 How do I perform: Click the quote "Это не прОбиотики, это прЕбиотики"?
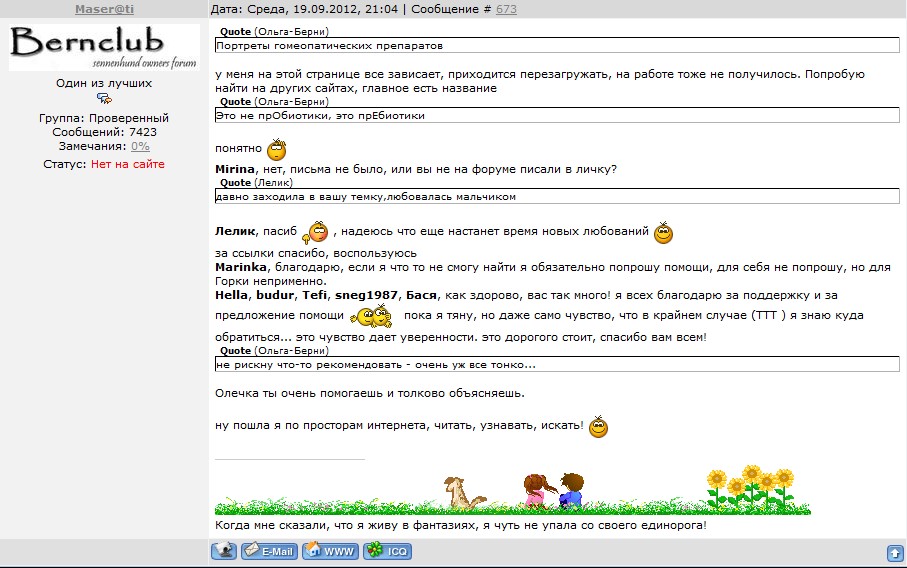click(x=557, y=116)
